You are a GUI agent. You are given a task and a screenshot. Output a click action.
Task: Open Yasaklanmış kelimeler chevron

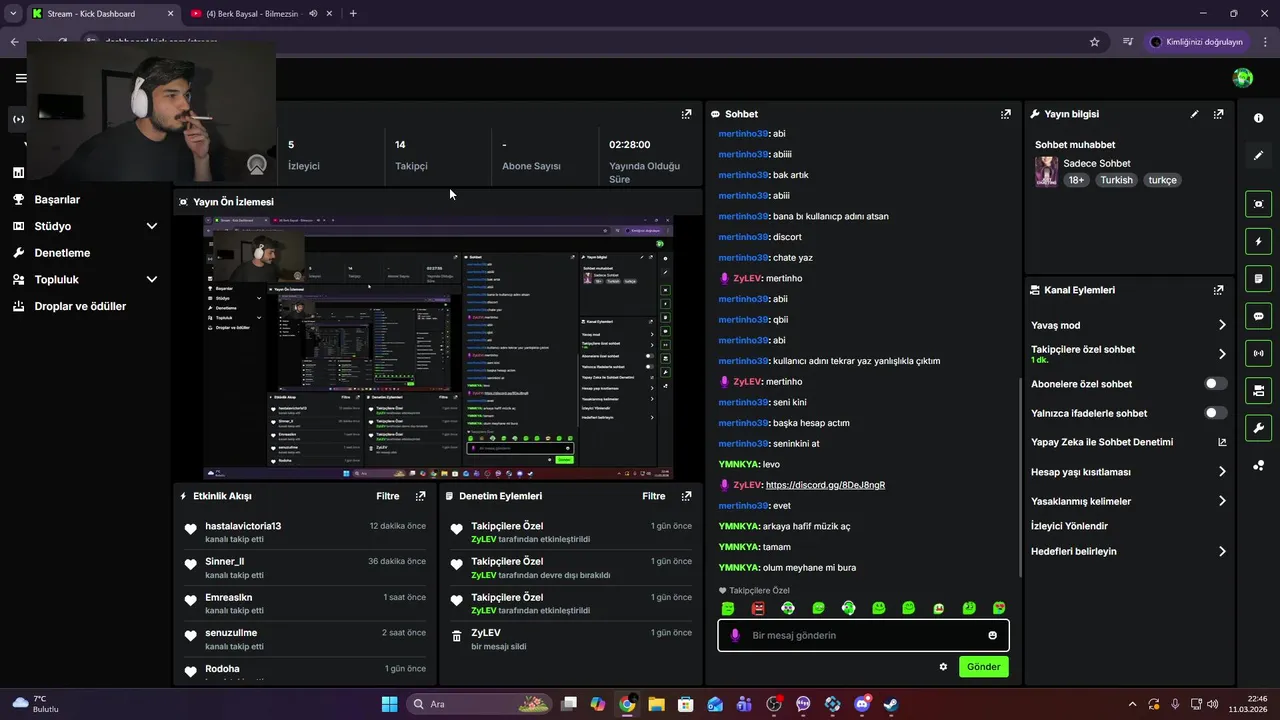pos(1222,501)
